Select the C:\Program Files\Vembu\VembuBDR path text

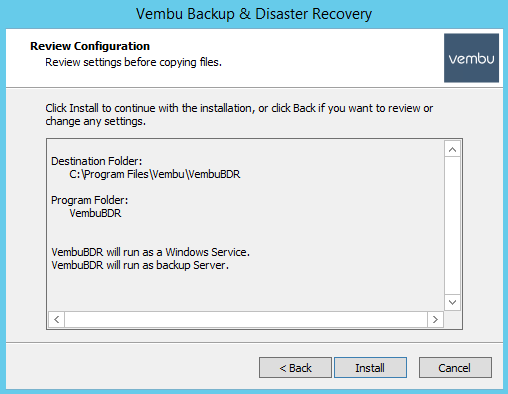click(155, 174)
